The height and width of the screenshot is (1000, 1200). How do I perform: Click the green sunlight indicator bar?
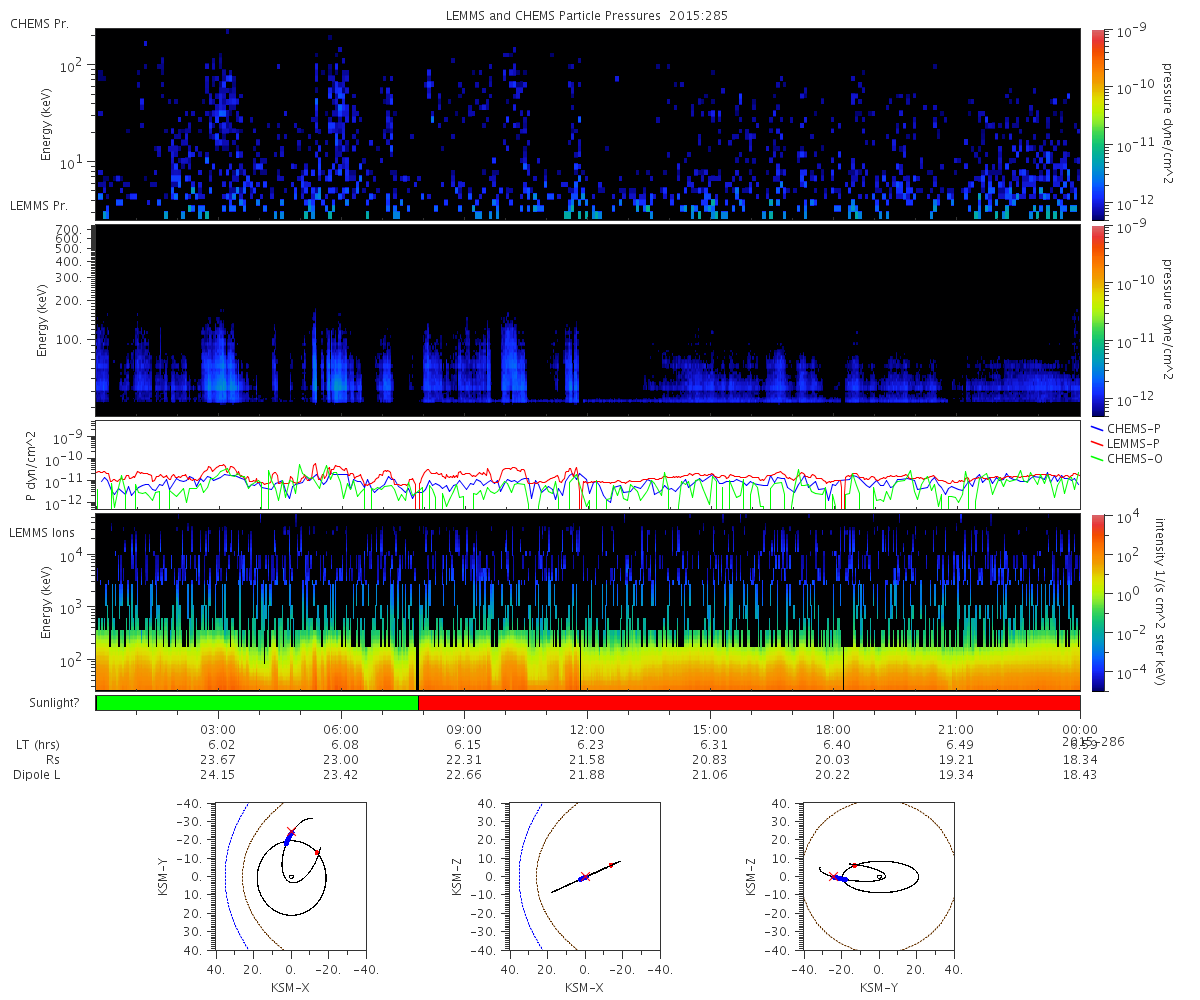257,703
